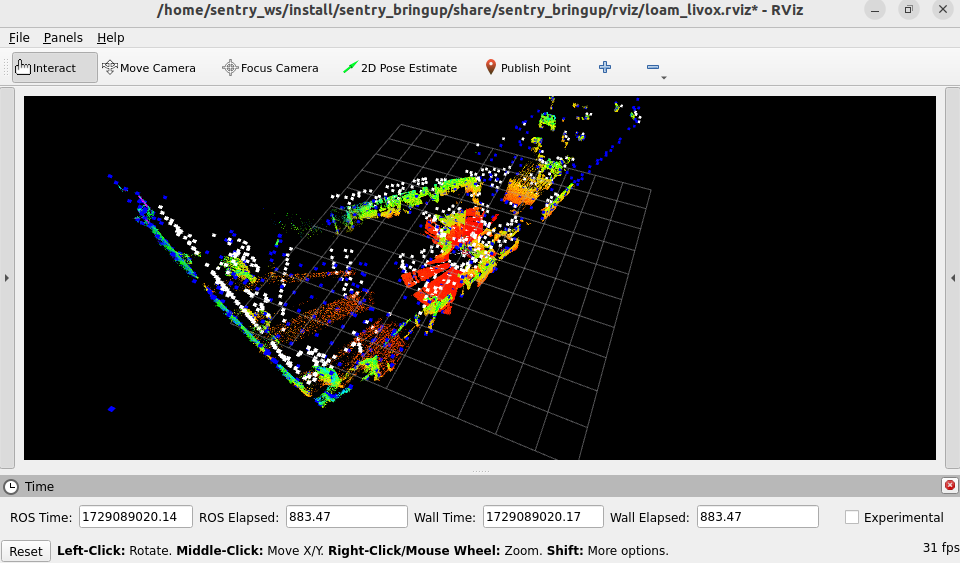This screenshot has height=563, width=960.
Task: Click the clock icon in Time panel header
Action: (11, 487)
